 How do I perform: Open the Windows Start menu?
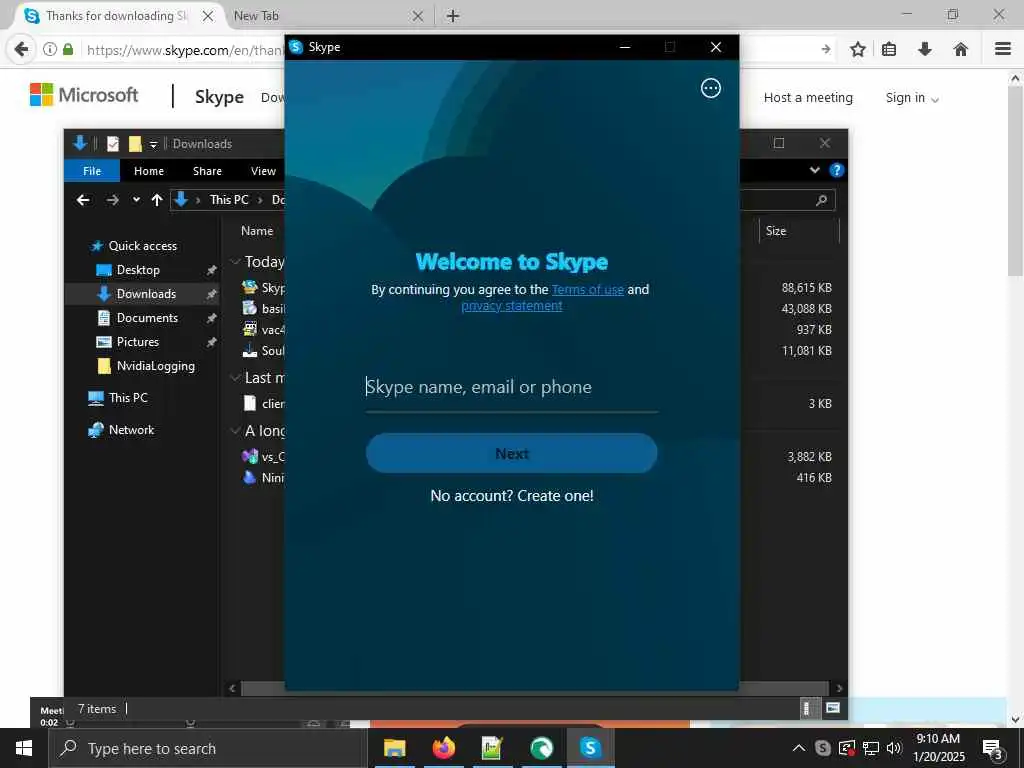point(24,748)
